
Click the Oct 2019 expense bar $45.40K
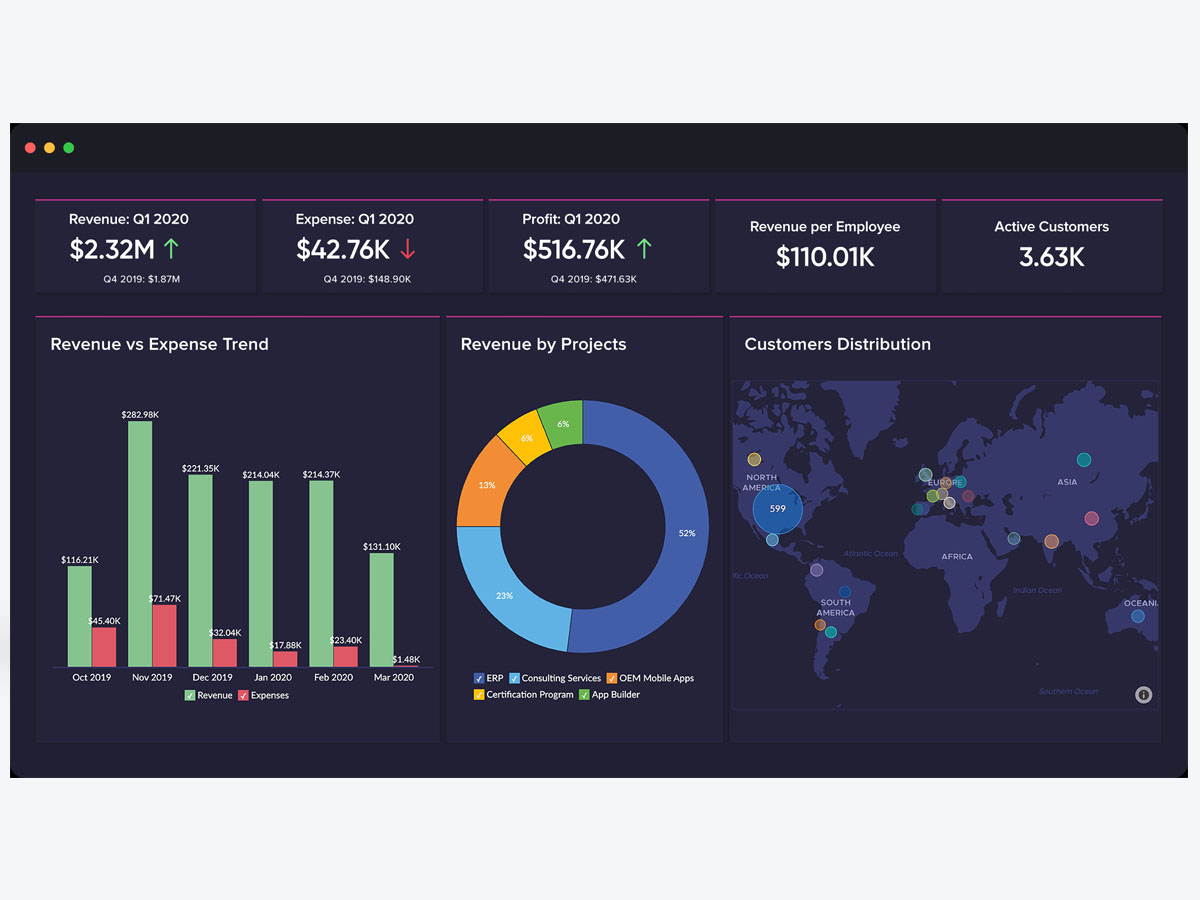(x=104, y=647)
